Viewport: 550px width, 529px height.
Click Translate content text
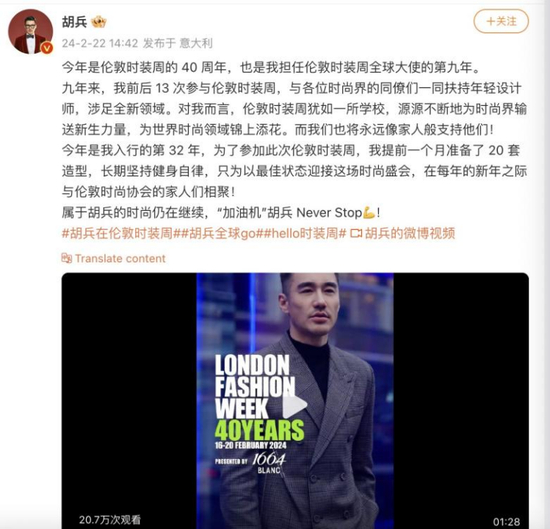(x=120, y=259)
